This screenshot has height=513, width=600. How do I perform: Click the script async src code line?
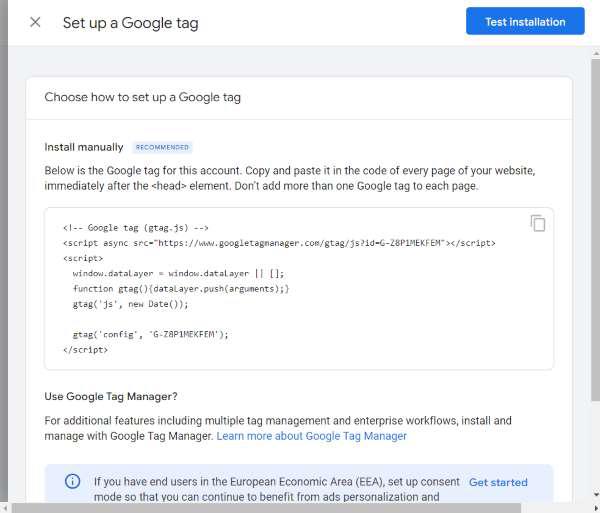click(278, 242)
